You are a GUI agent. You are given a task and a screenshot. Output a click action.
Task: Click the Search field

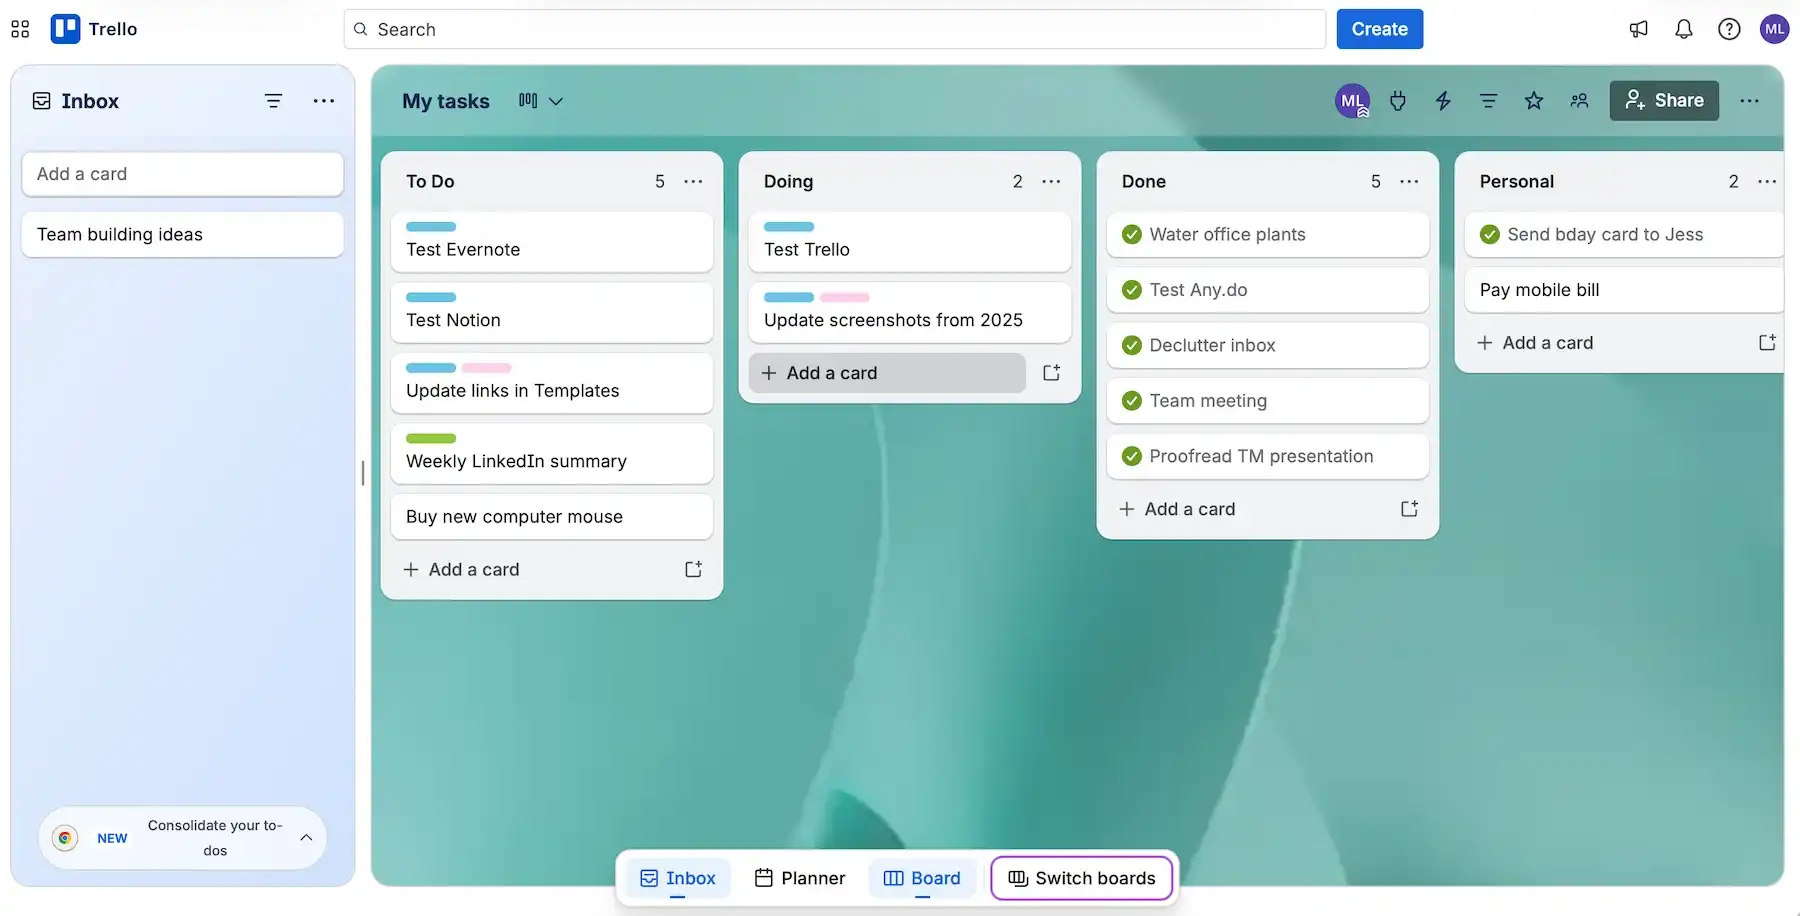tap(835, 29)
